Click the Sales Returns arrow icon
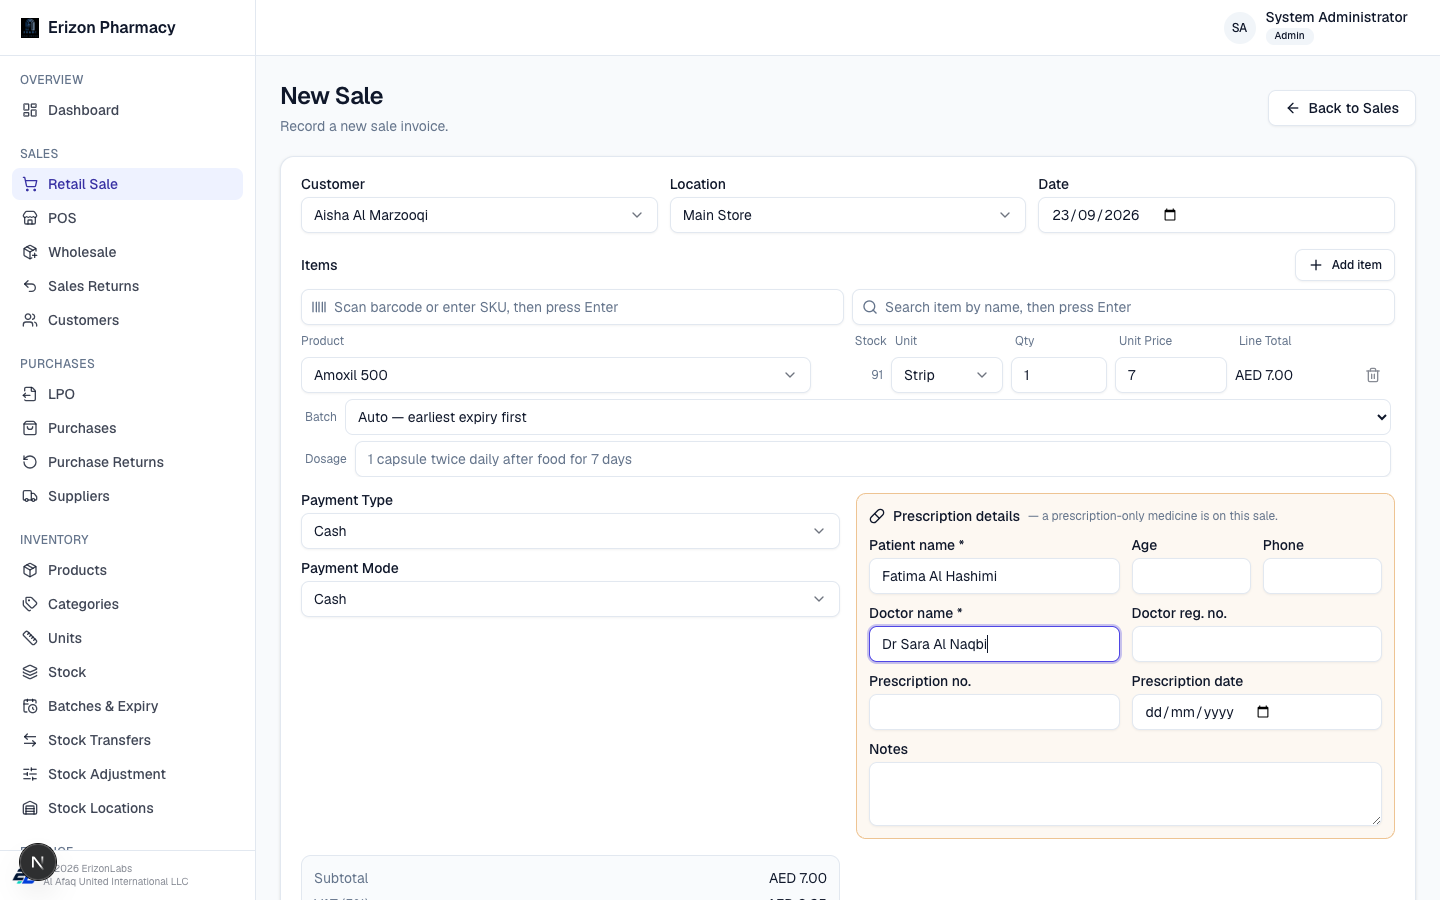Image resolution: width=1440 pixels, height=900 pixels. [30, 286]
